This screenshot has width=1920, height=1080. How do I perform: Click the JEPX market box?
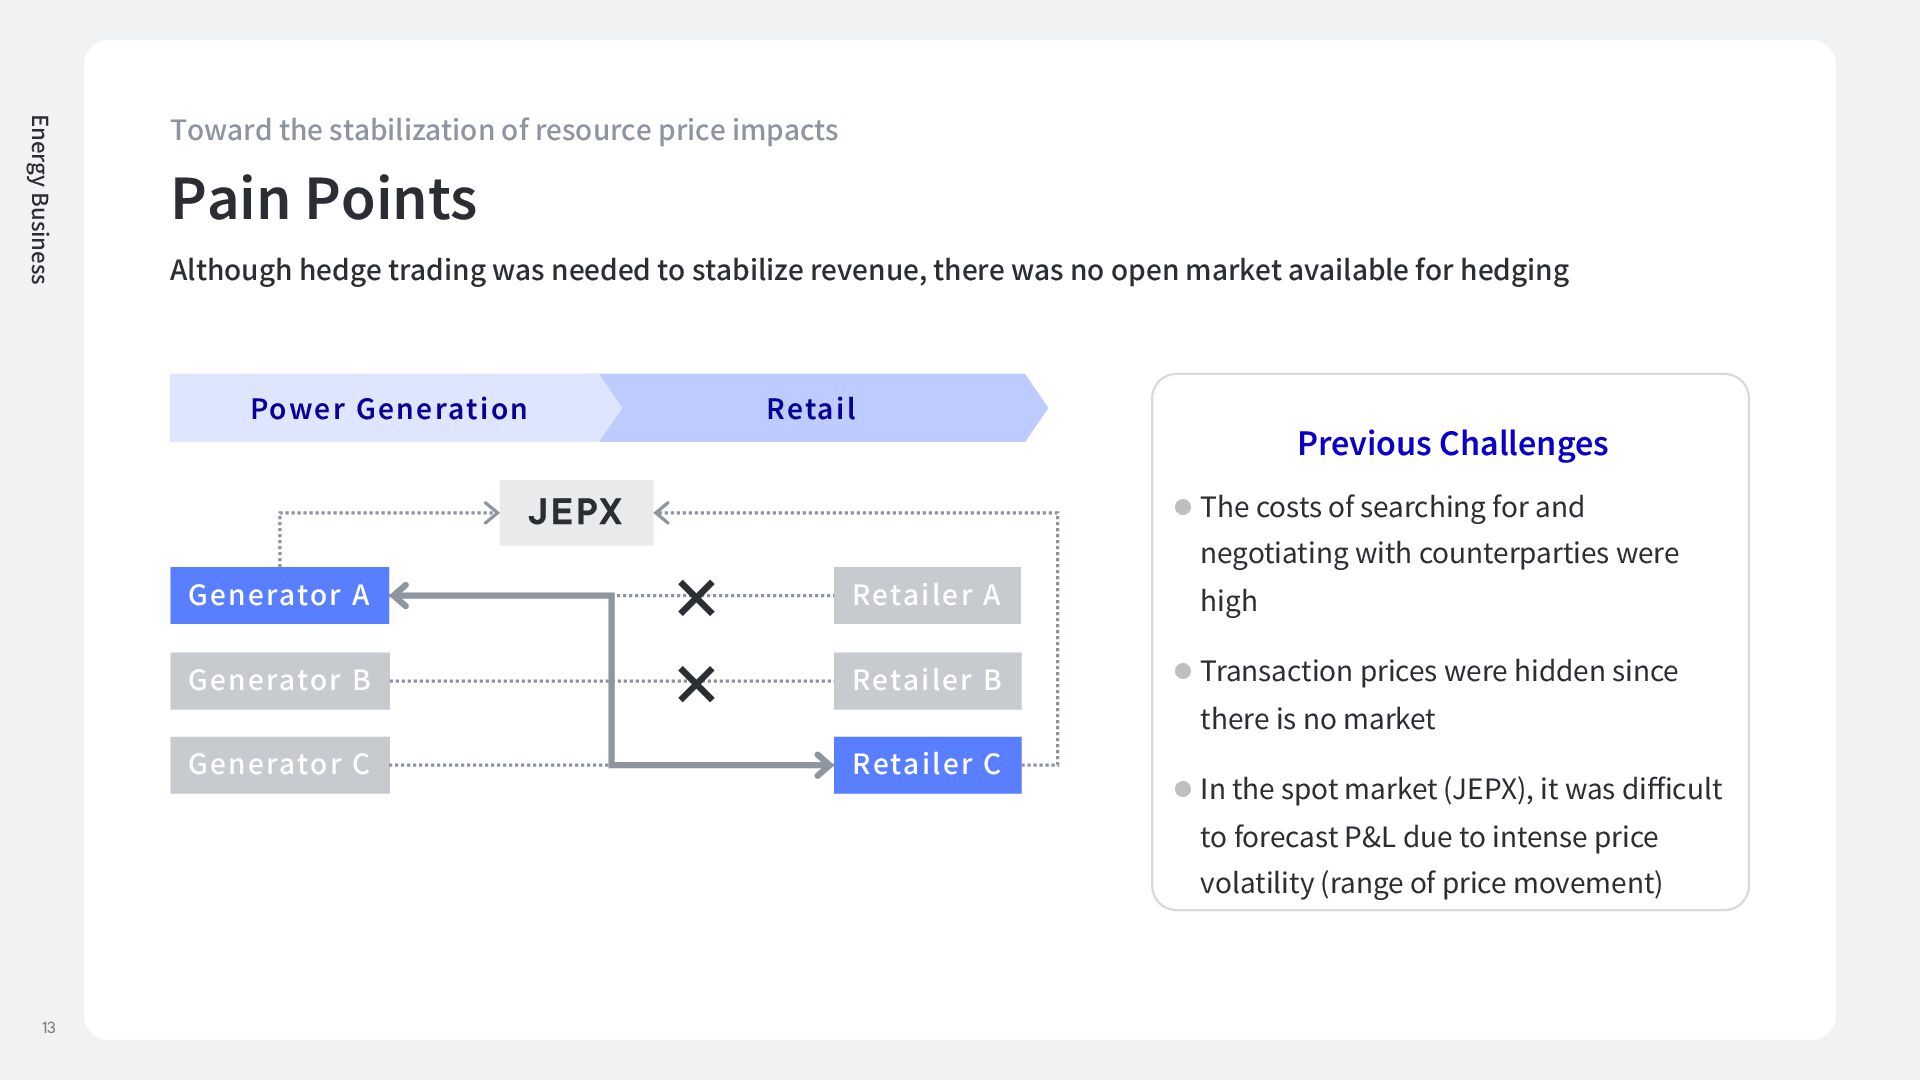pos(576,512)
